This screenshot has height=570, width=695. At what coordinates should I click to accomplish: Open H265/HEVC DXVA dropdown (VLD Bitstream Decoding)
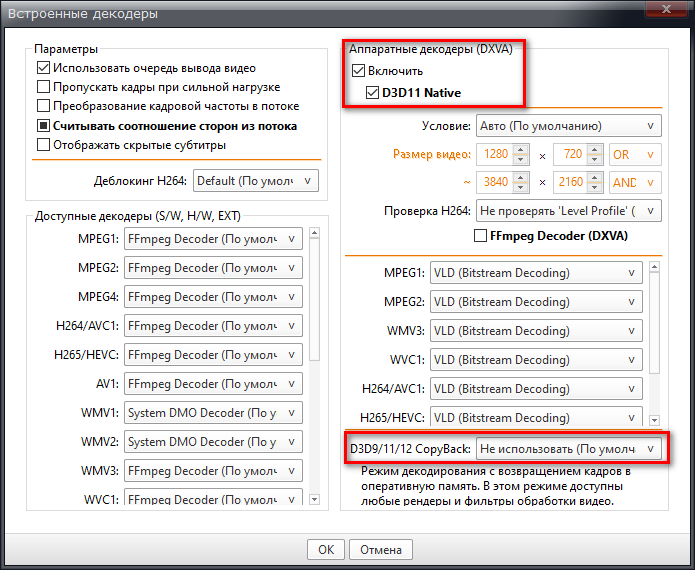(x=536, y=417)
